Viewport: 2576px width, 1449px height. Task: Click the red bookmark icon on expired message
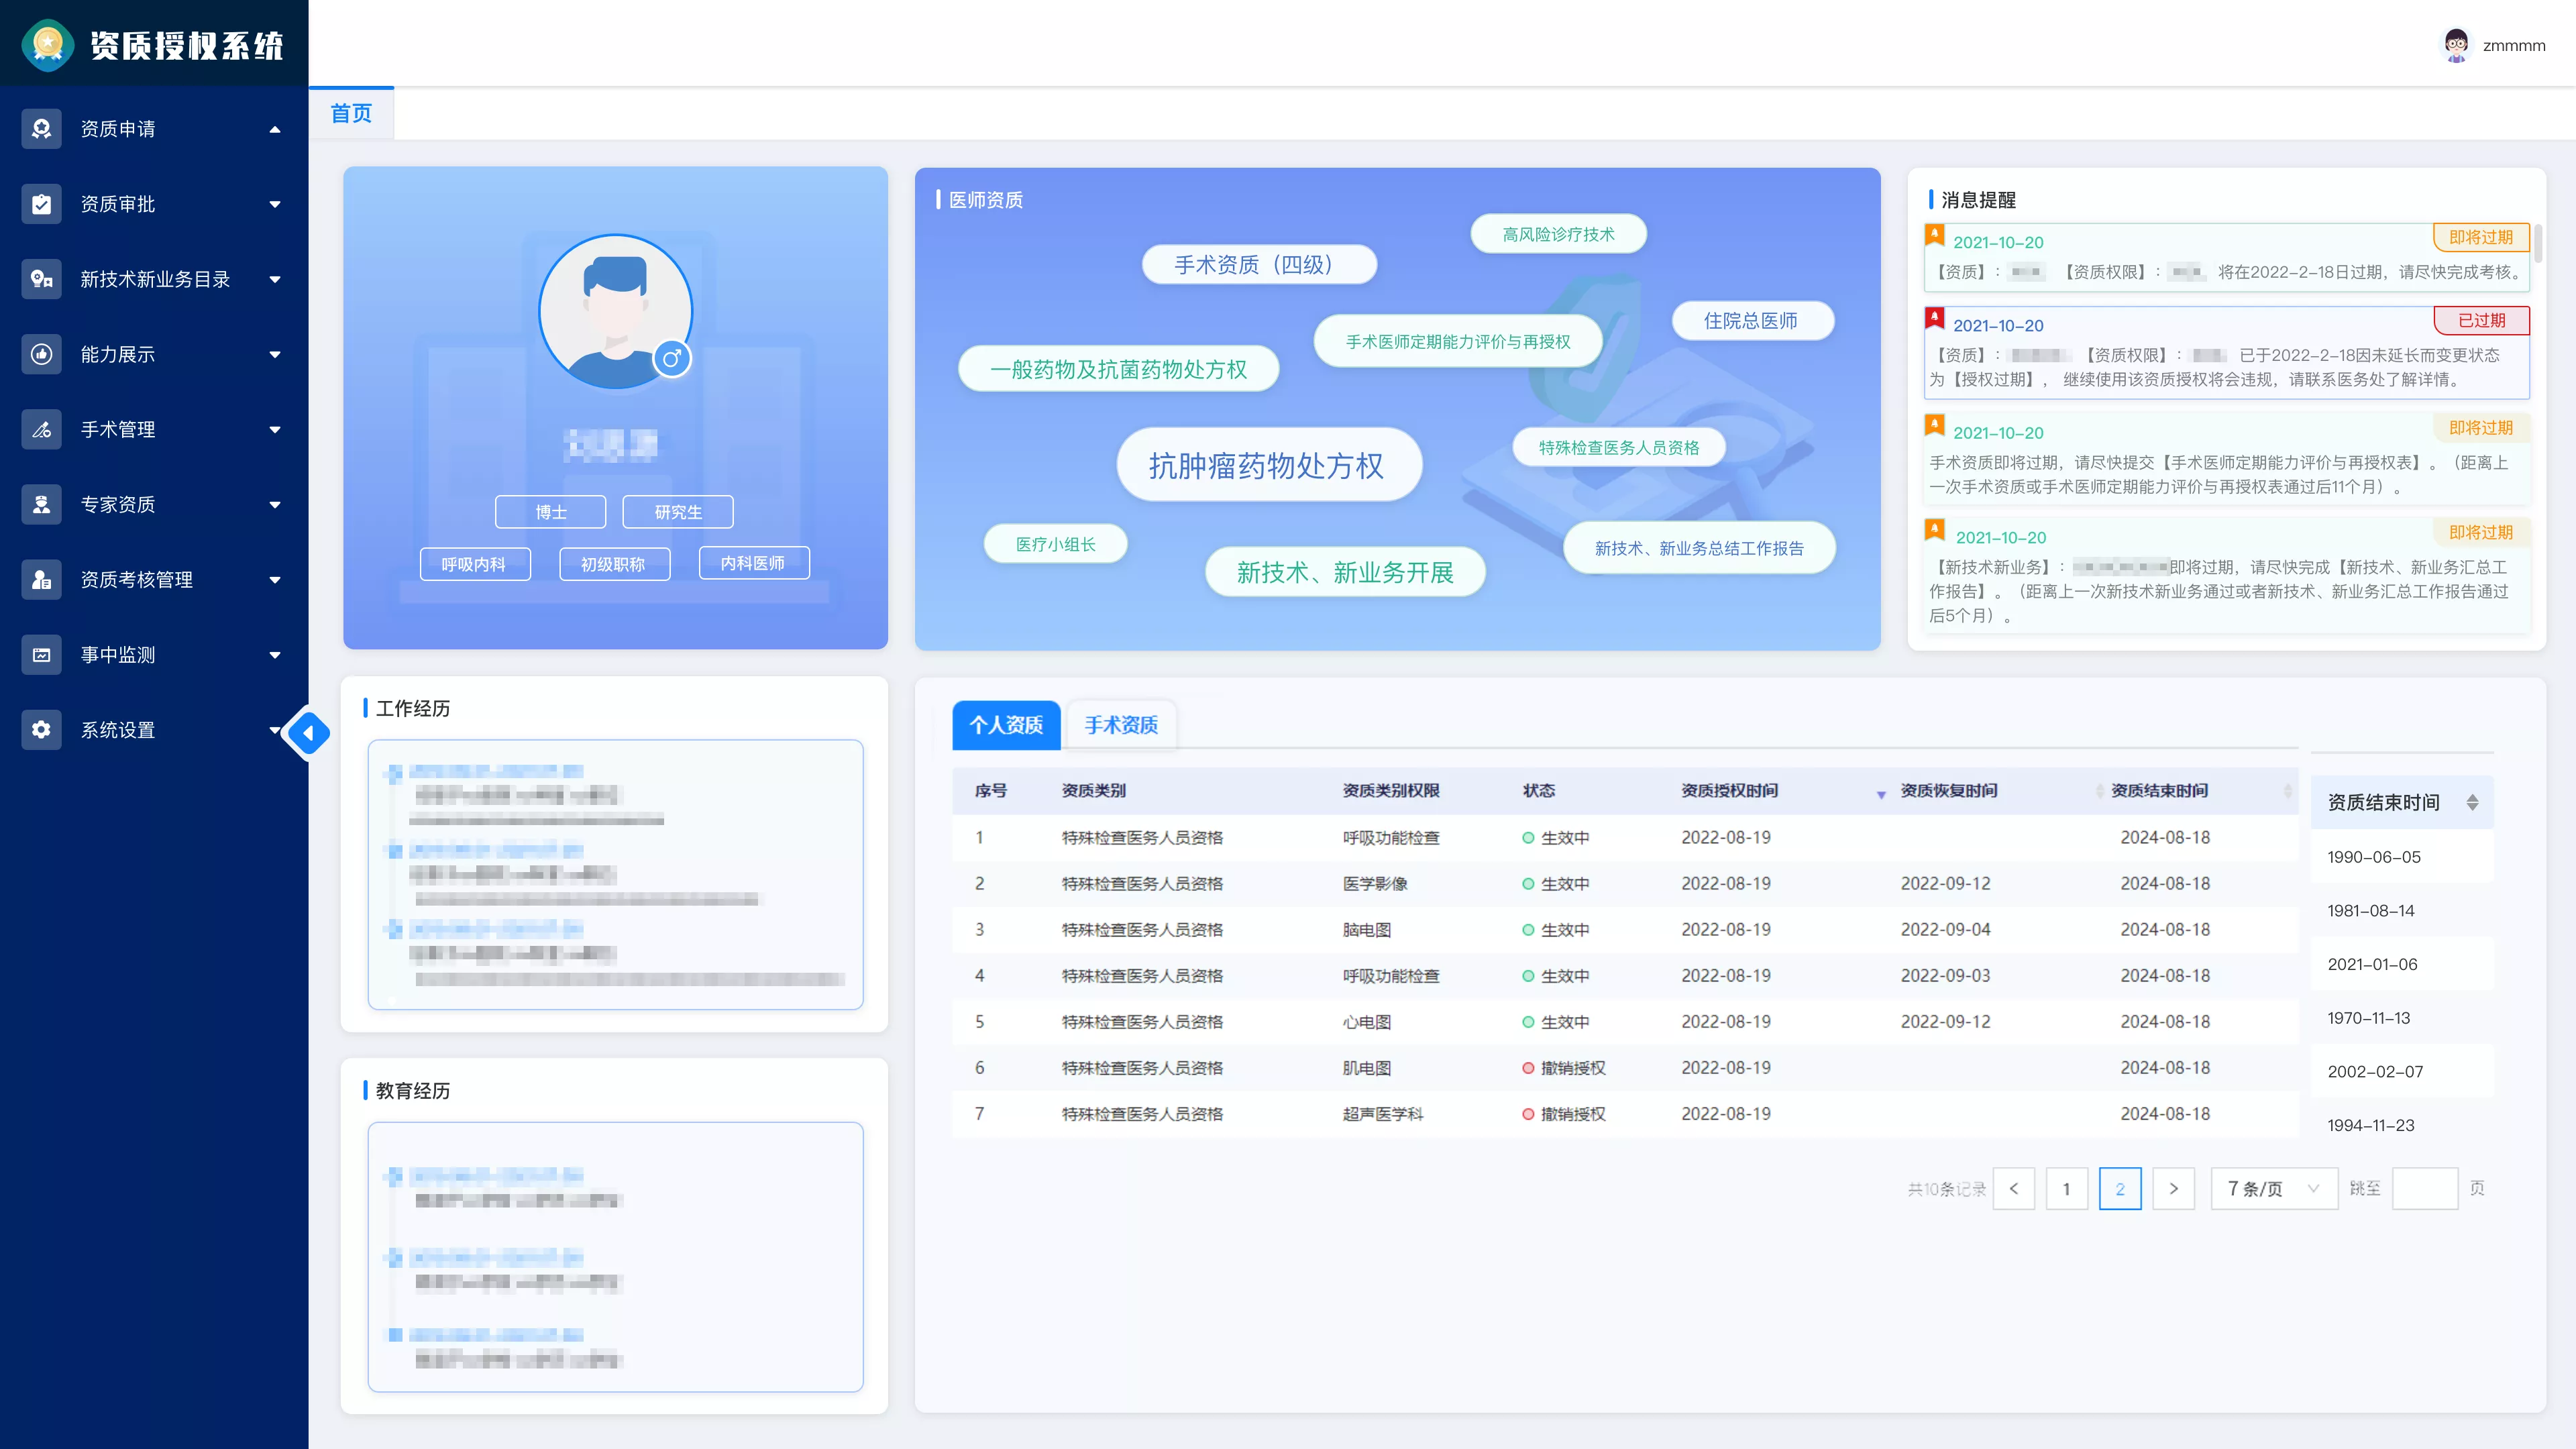point(1935,318)
